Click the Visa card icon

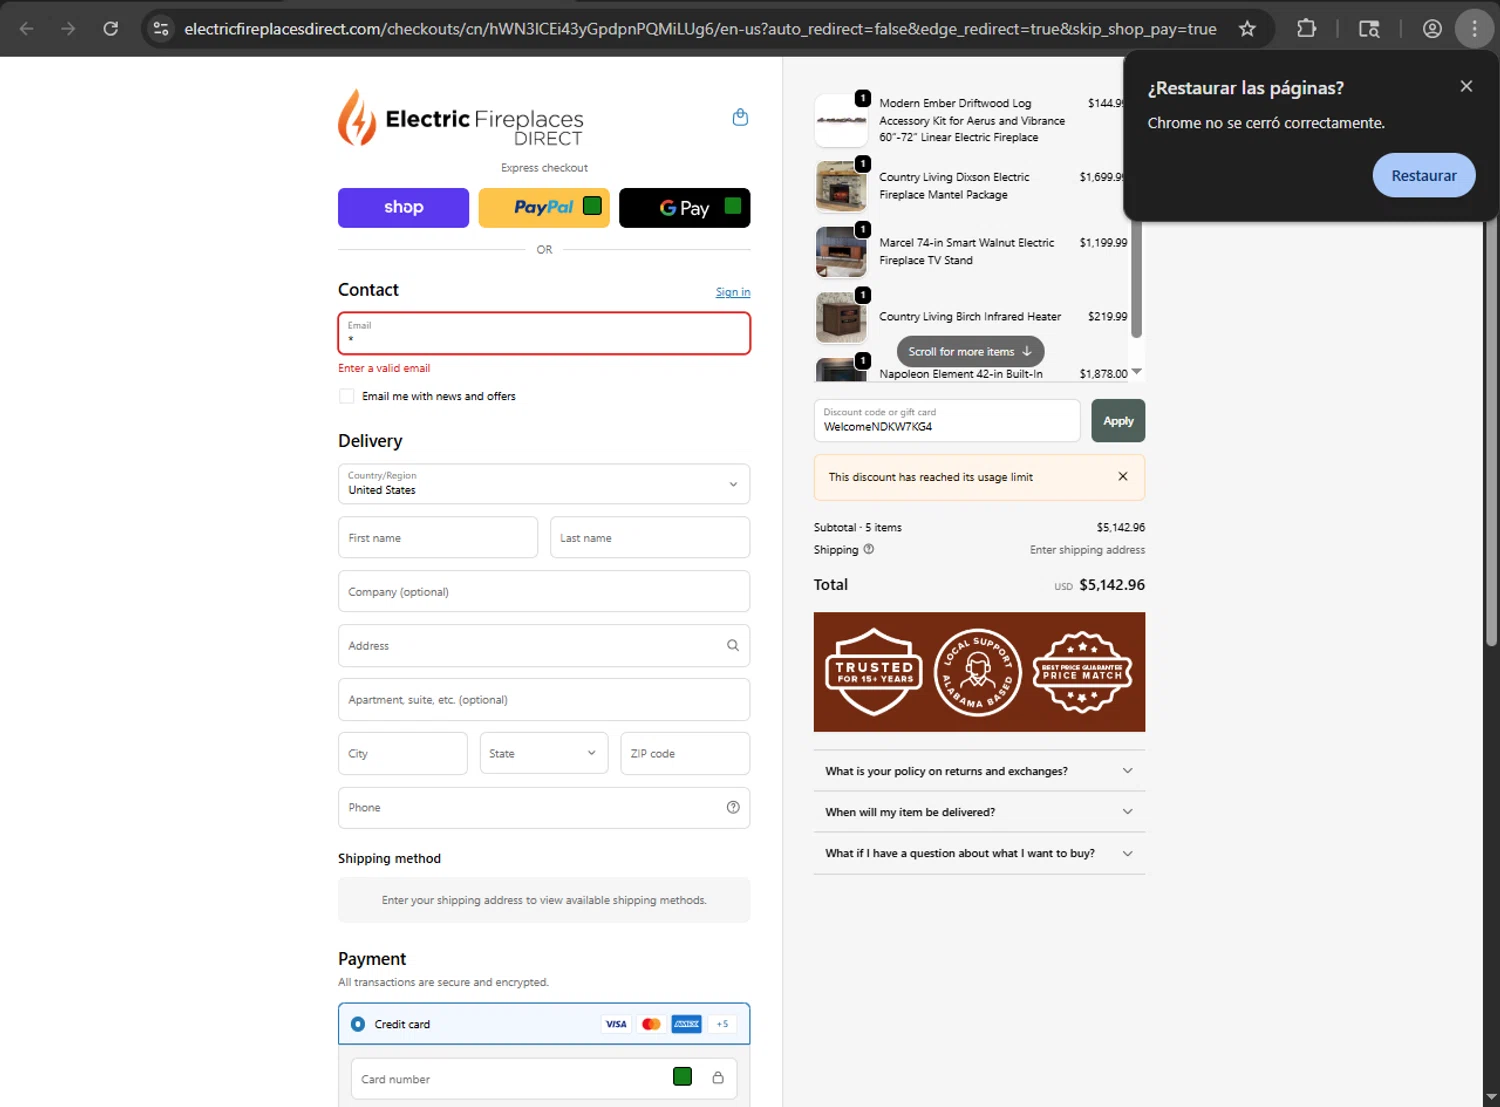616,1024
